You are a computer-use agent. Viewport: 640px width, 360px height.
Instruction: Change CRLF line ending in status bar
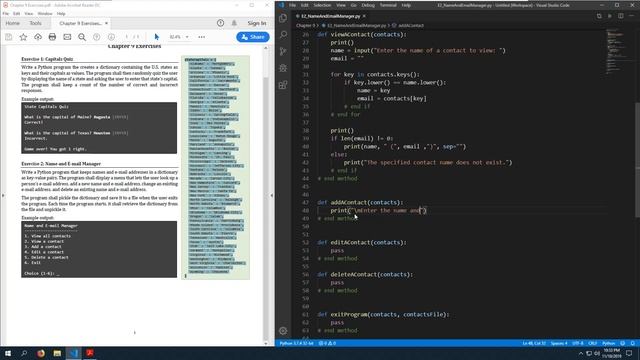(x=593, y=343)
